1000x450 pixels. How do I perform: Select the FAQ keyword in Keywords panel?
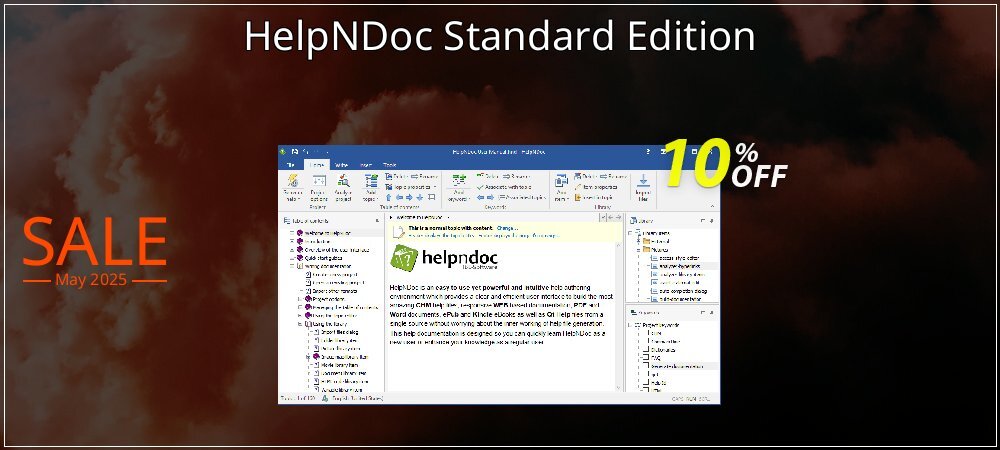[x=657, y=358]
